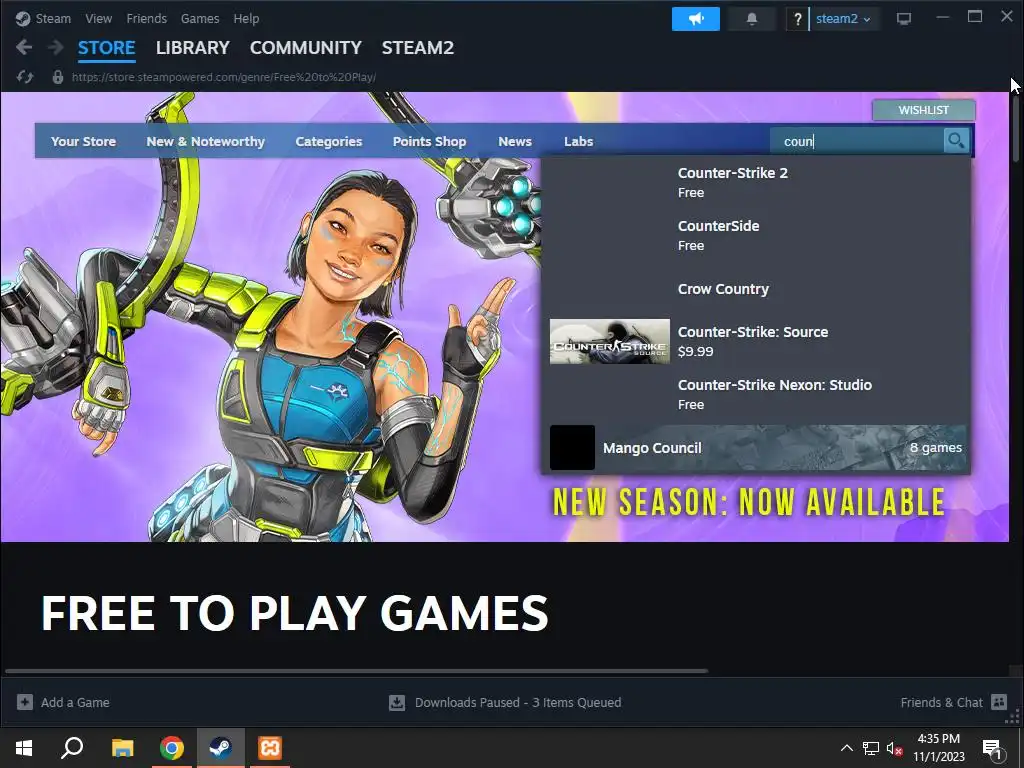
Task: Open the network status tray icon
Action: pyautogui.click(x=871, y=748)
